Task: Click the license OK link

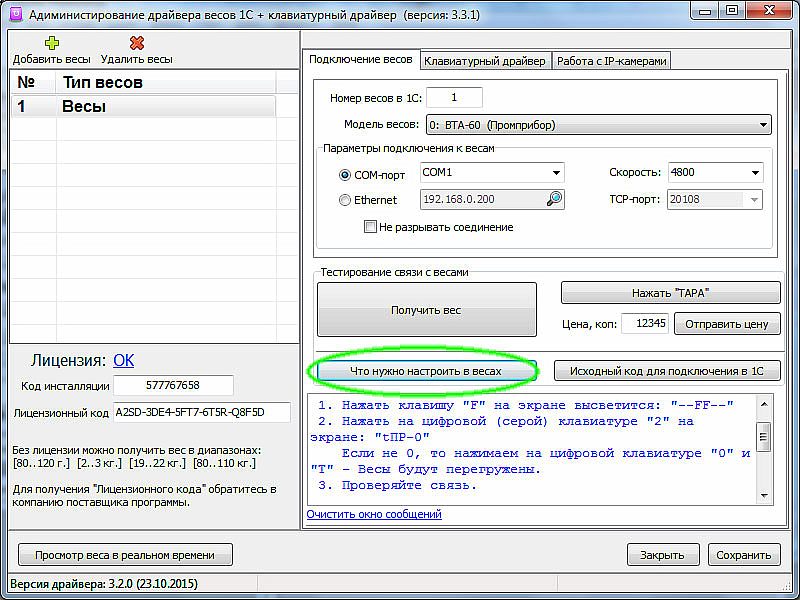Action: point(123,360)
